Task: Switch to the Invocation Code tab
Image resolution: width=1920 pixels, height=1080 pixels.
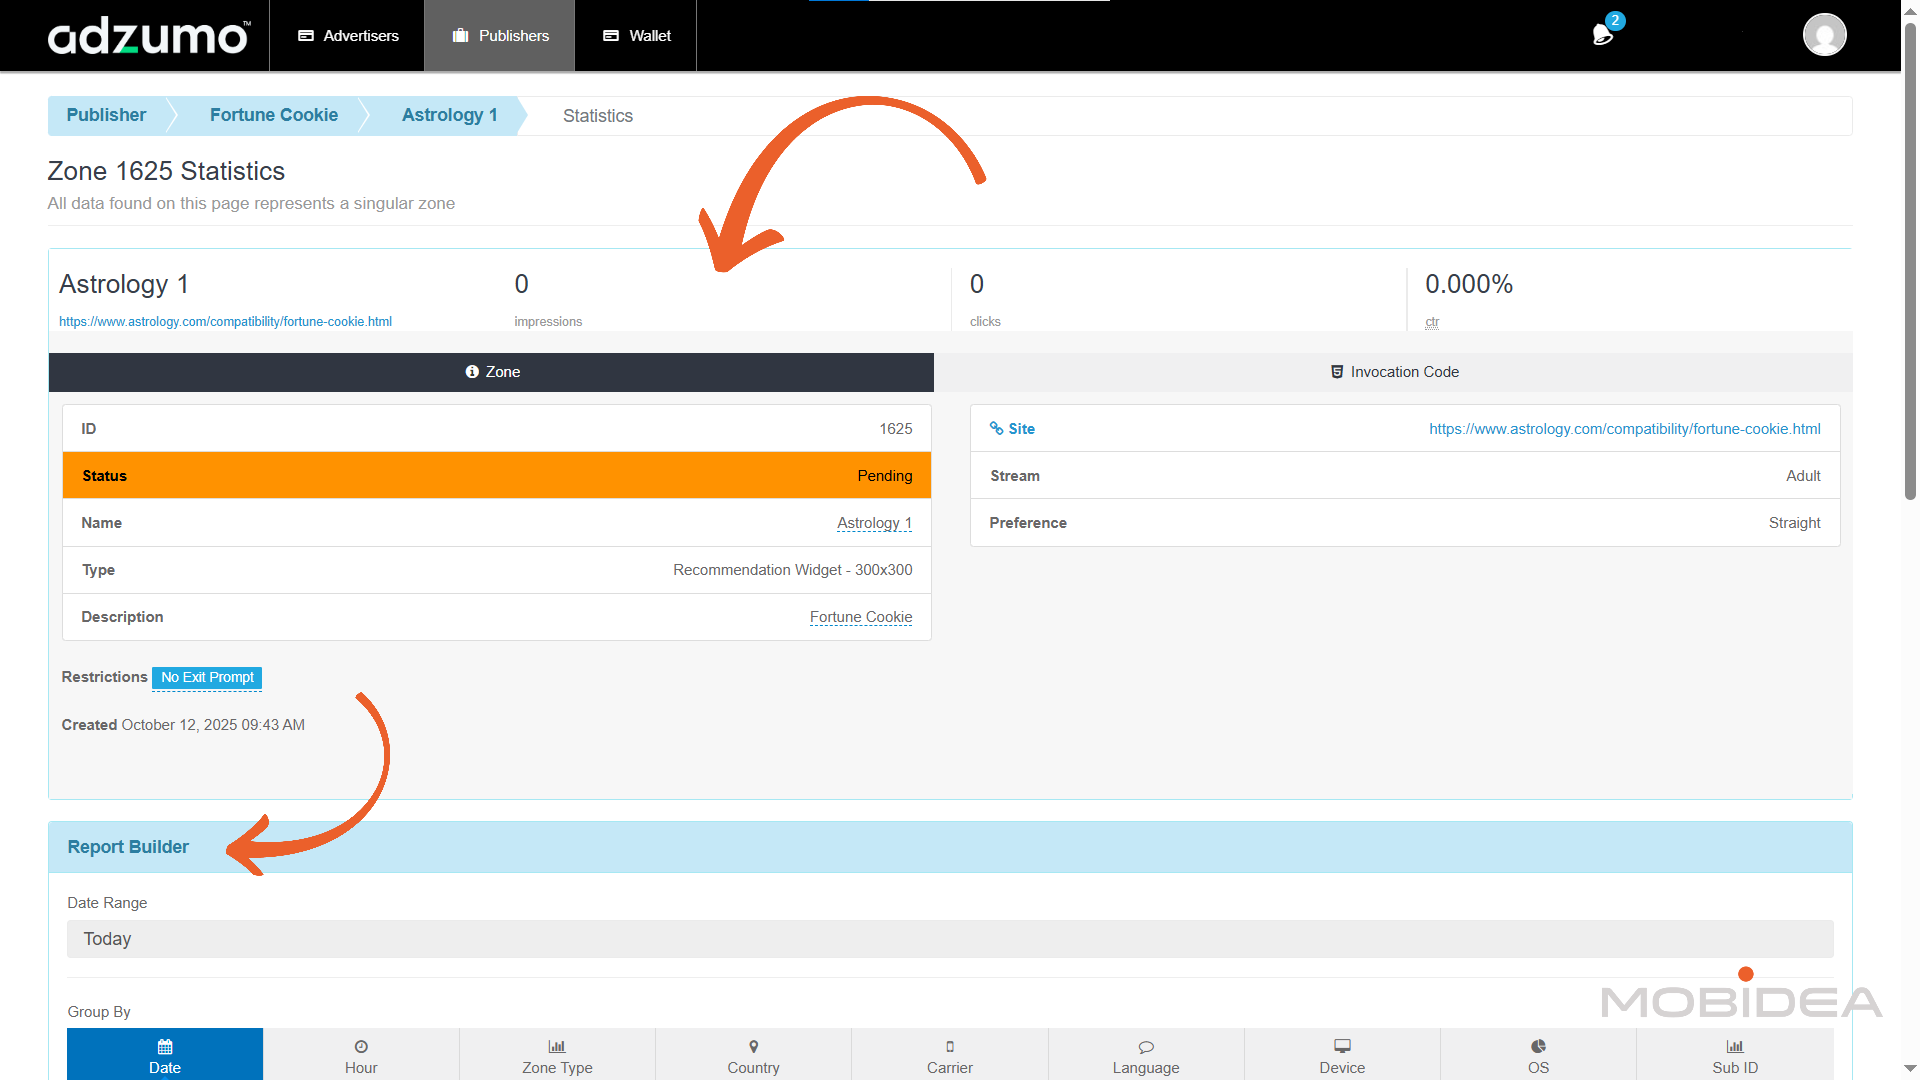Action: 1394,372
